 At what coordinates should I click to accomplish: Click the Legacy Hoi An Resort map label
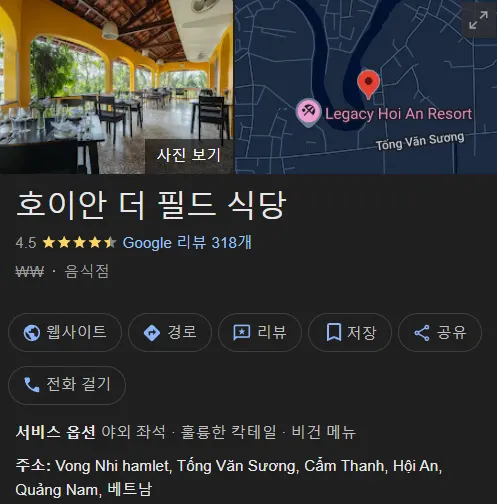coord(398,114)
